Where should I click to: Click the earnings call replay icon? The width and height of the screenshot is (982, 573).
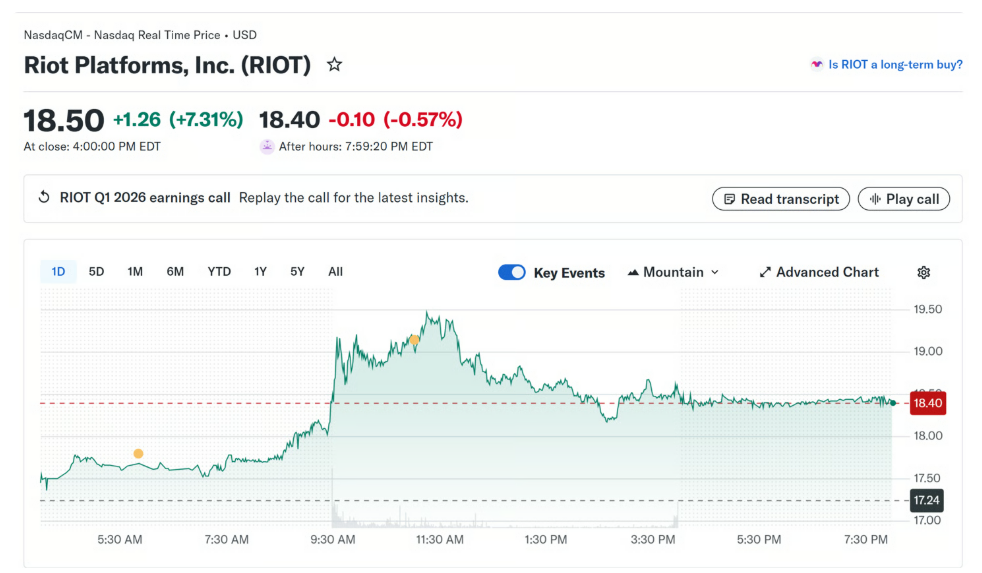coord(44,197)
